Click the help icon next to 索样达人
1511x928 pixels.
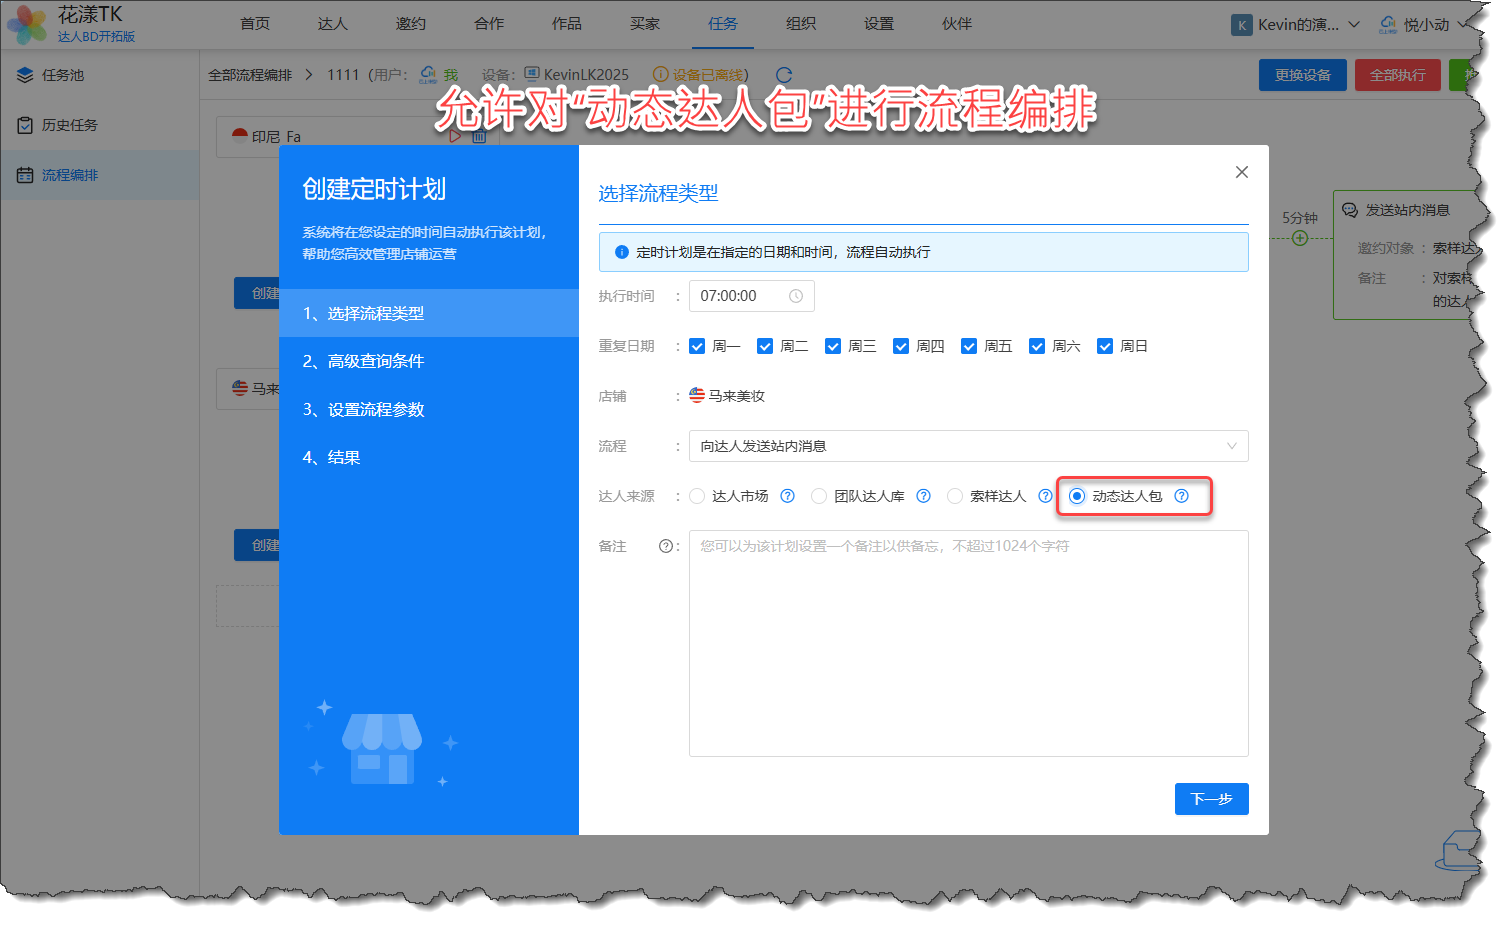coord(1045,496)
